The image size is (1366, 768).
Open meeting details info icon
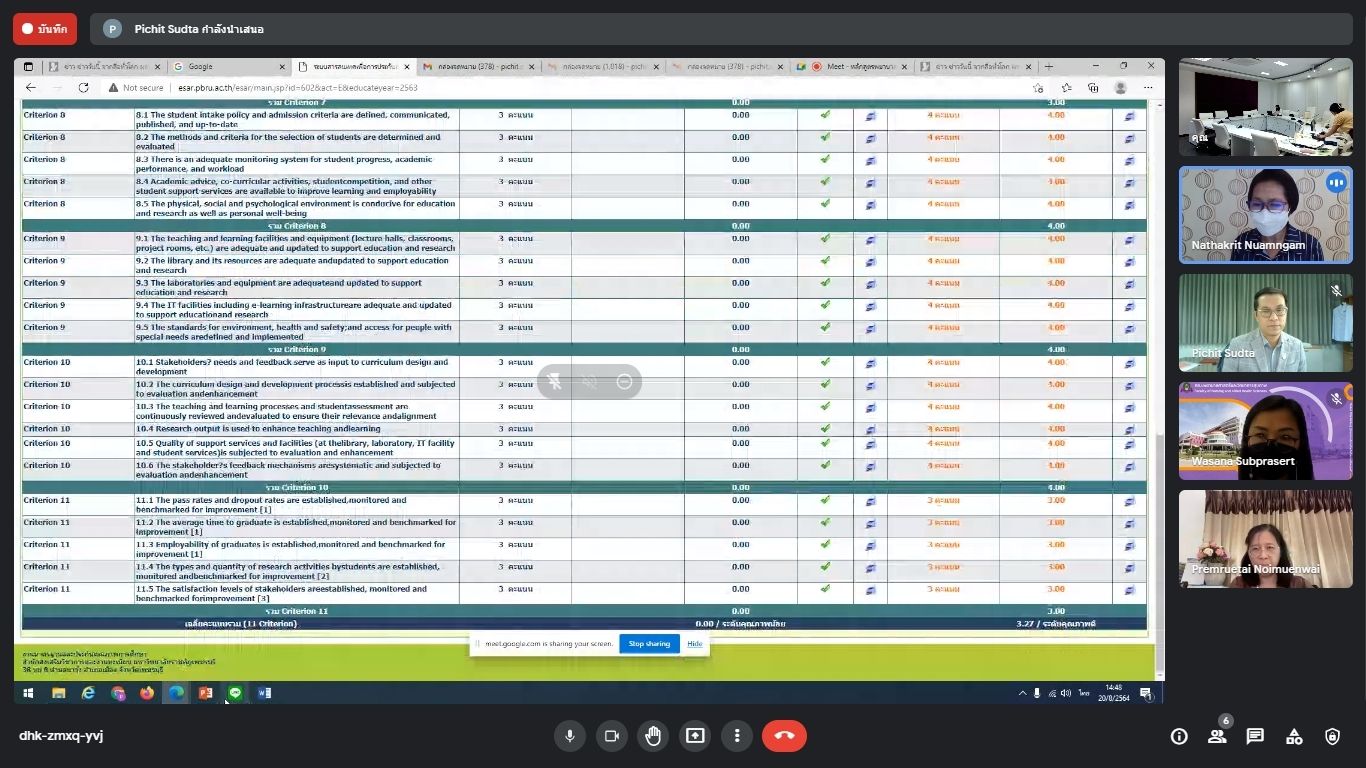pos(1179,736)
